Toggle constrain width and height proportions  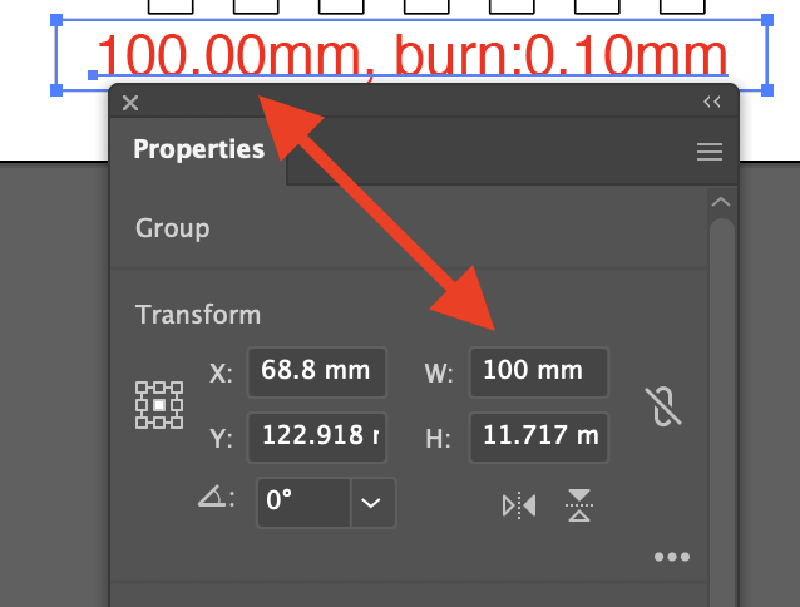663,407
